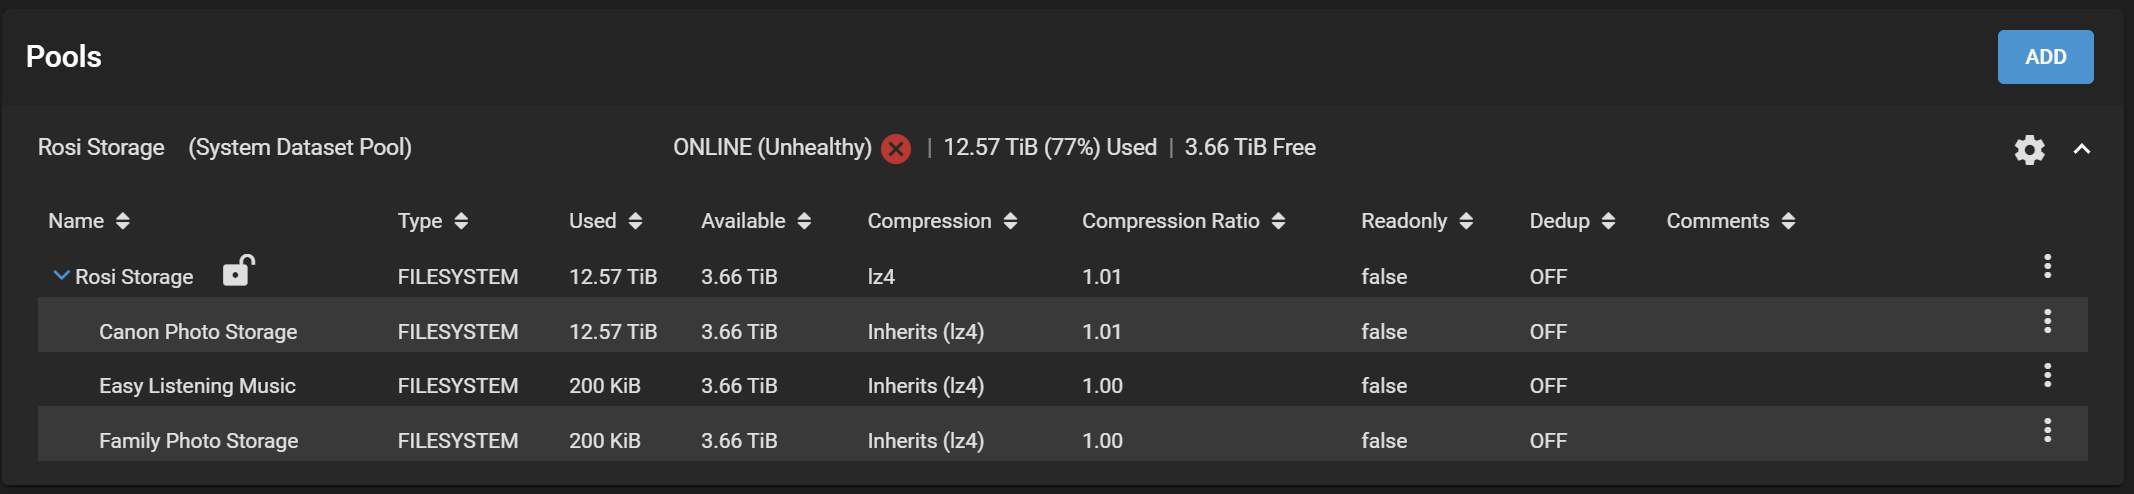2134x494 pixels.
Task: Open three-dot menu for Canon Photo Storage
Action: [2047, 321]
